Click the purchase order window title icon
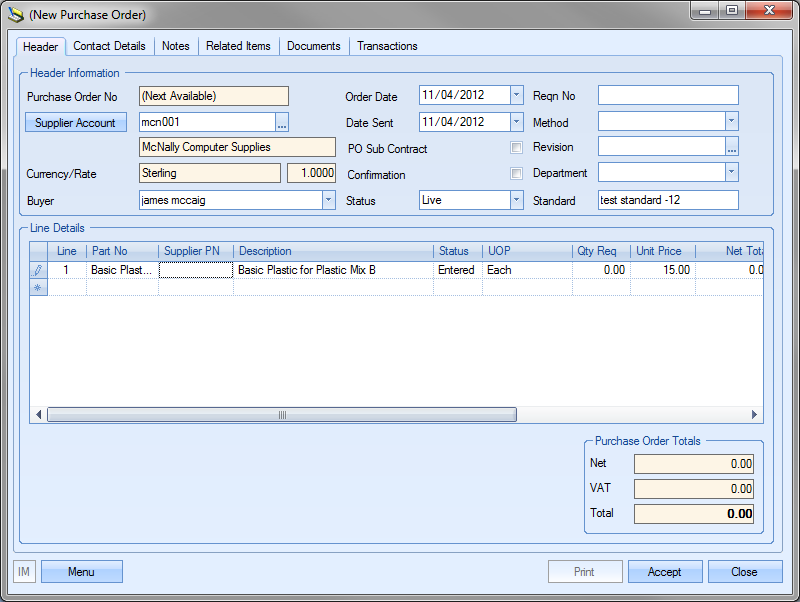 [15, 14]
